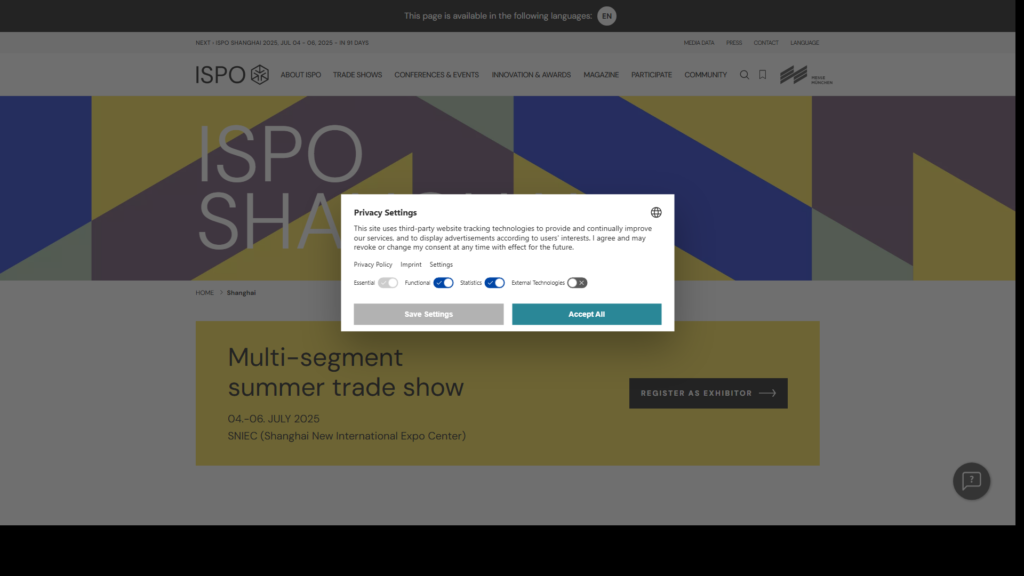1024x576 pixels.
Task: Disable the Functional cookies switch
Action: (443, 283)
